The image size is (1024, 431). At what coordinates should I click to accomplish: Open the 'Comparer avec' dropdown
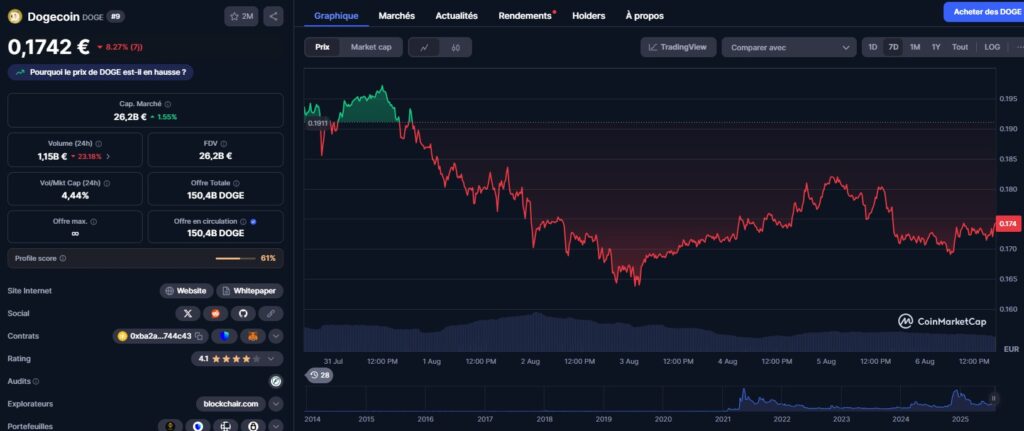[788, 47]
